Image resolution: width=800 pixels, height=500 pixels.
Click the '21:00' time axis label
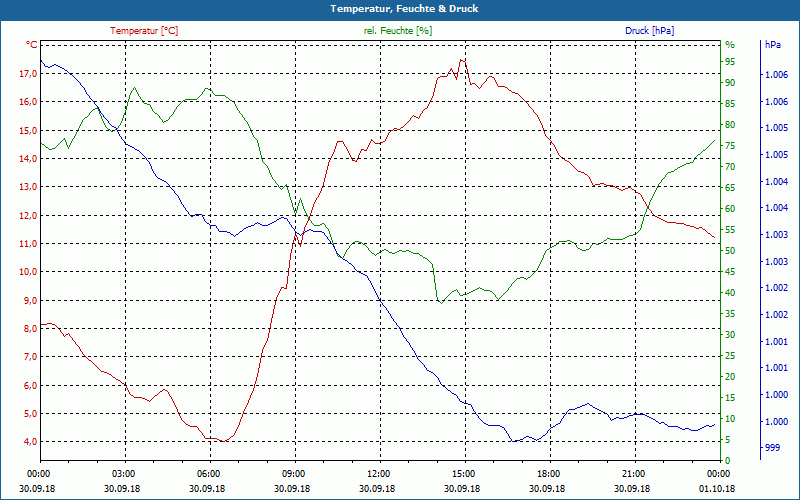pyautogui.click(x=635, y=473)
